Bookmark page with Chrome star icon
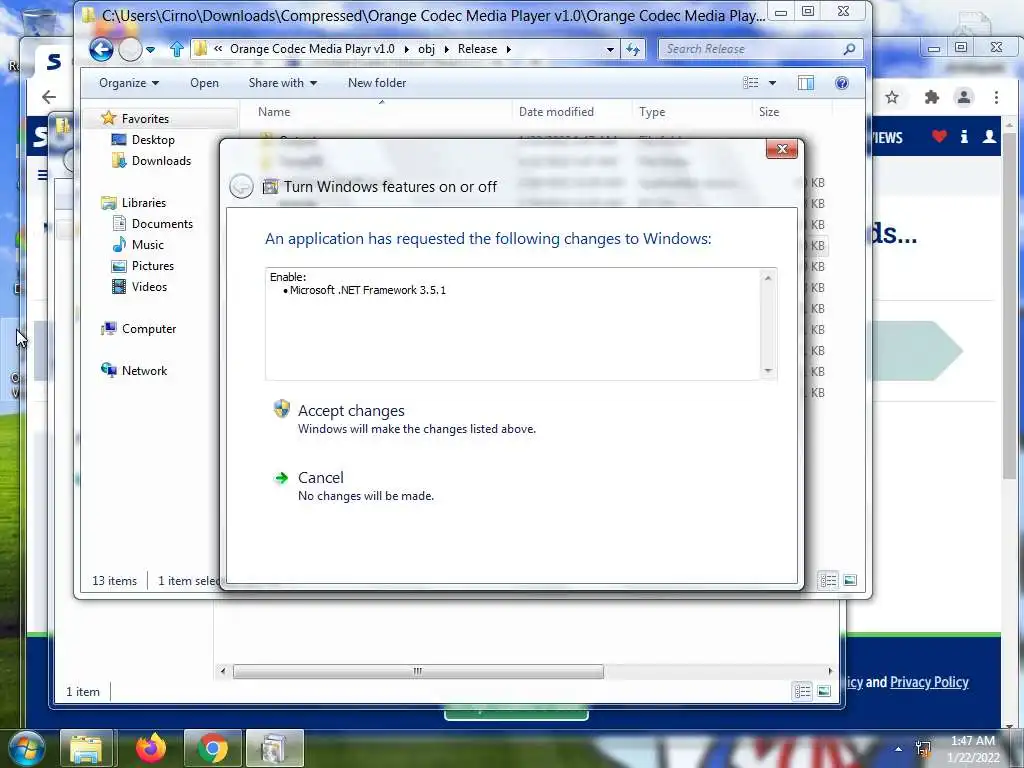Image resolution: width=1024 pixels, height=768 pixels. (x=891, y=97)
